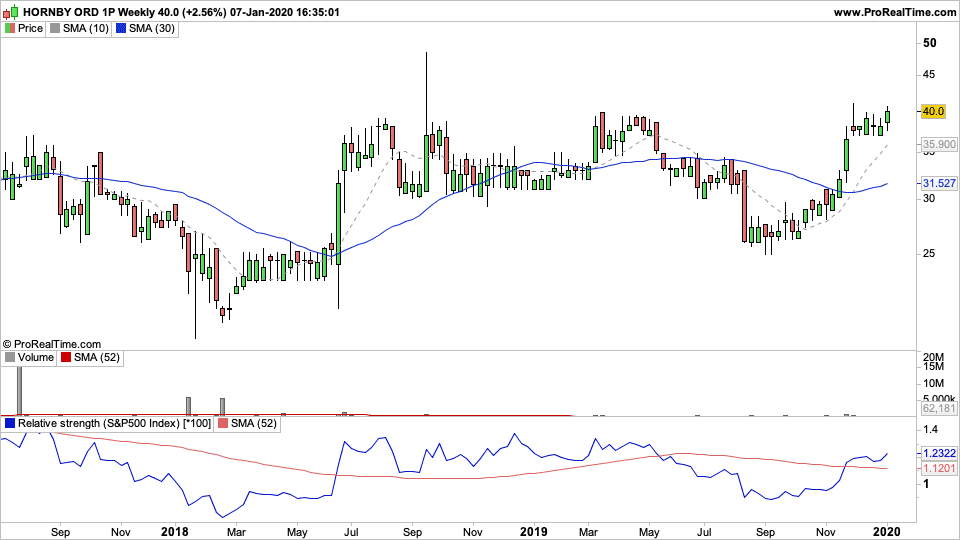Click the 25 price axis label
960x540 pixels.
[x=929, y=253]
